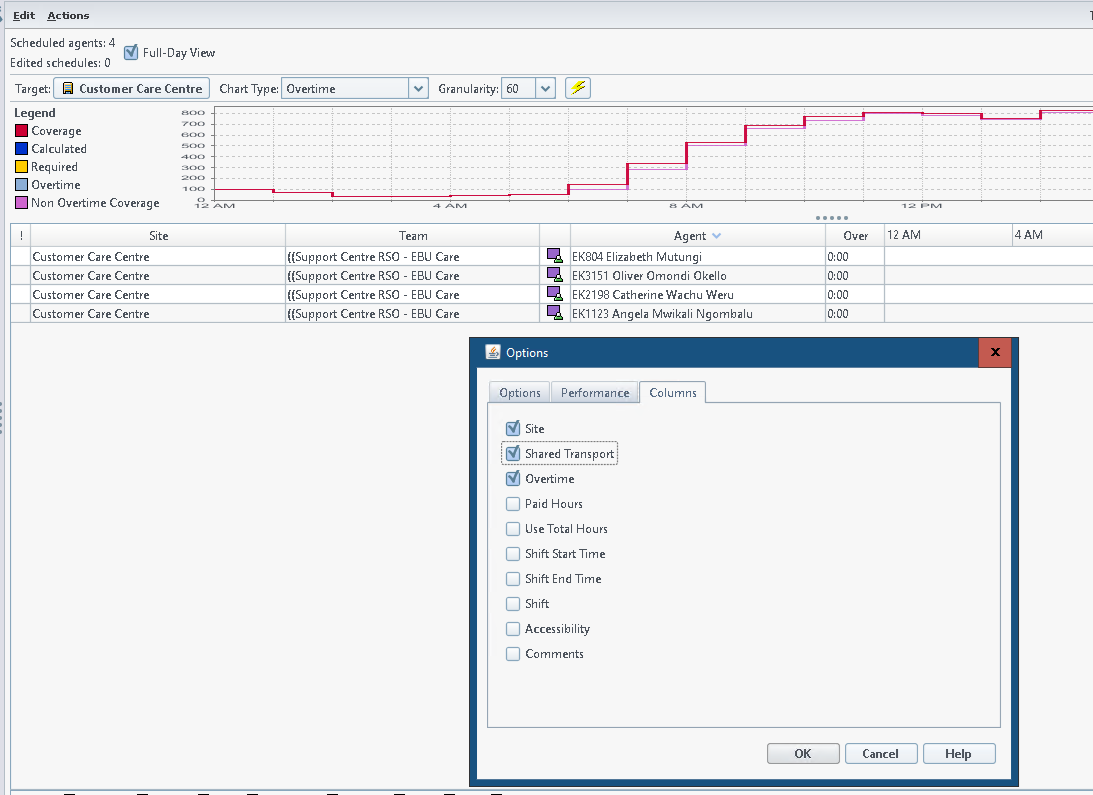Click agent status icon for Oliver Omondi Okello
This screenshot has height=795, width=1093.
pos(554,275)
